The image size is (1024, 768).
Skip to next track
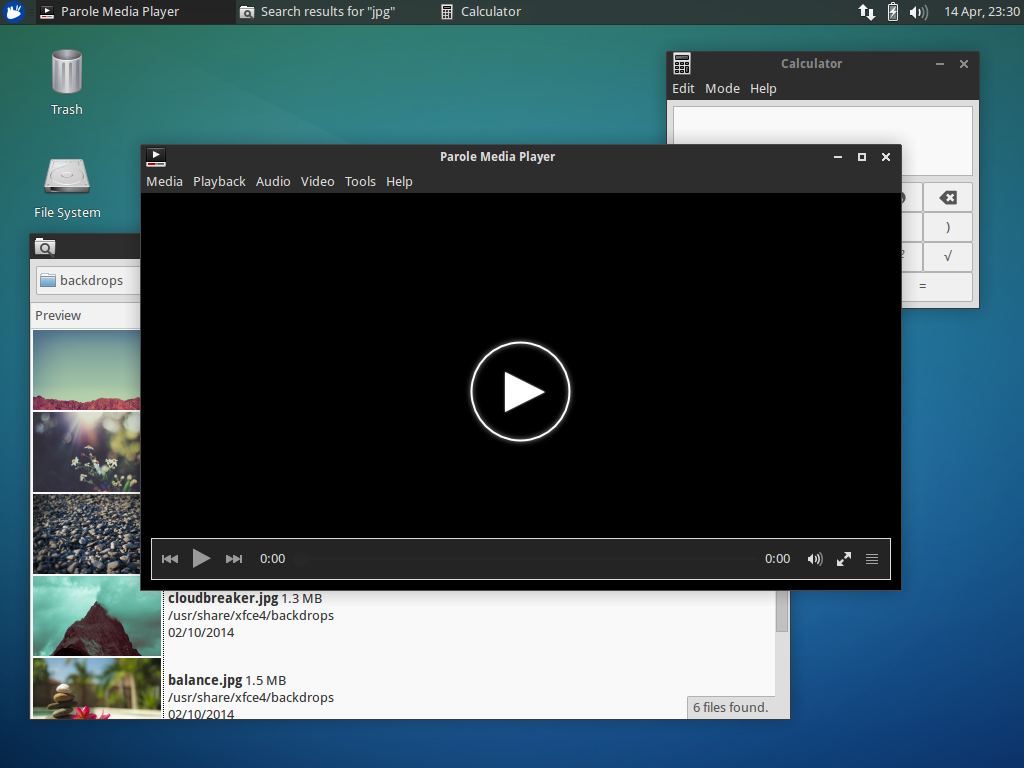click(x=234, y=559)
